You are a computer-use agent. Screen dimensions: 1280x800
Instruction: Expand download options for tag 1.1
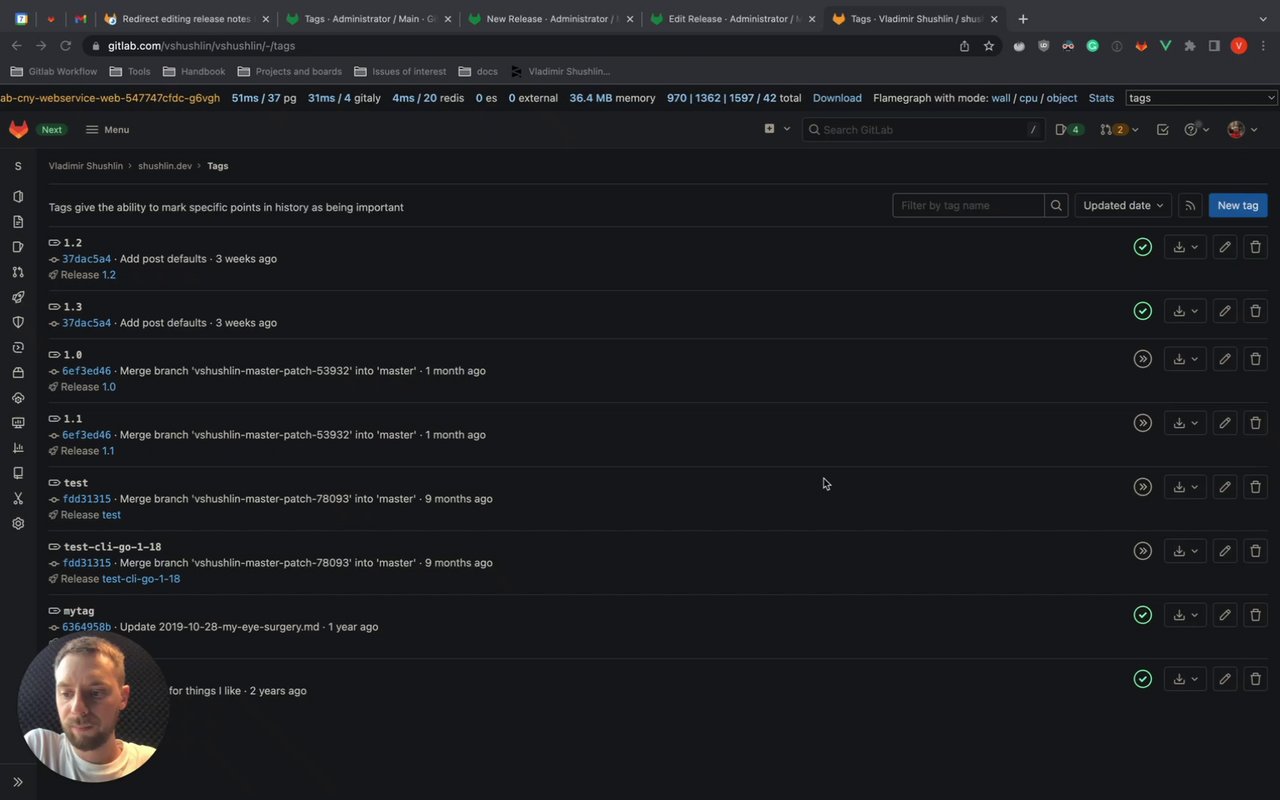pos(1185,423)
